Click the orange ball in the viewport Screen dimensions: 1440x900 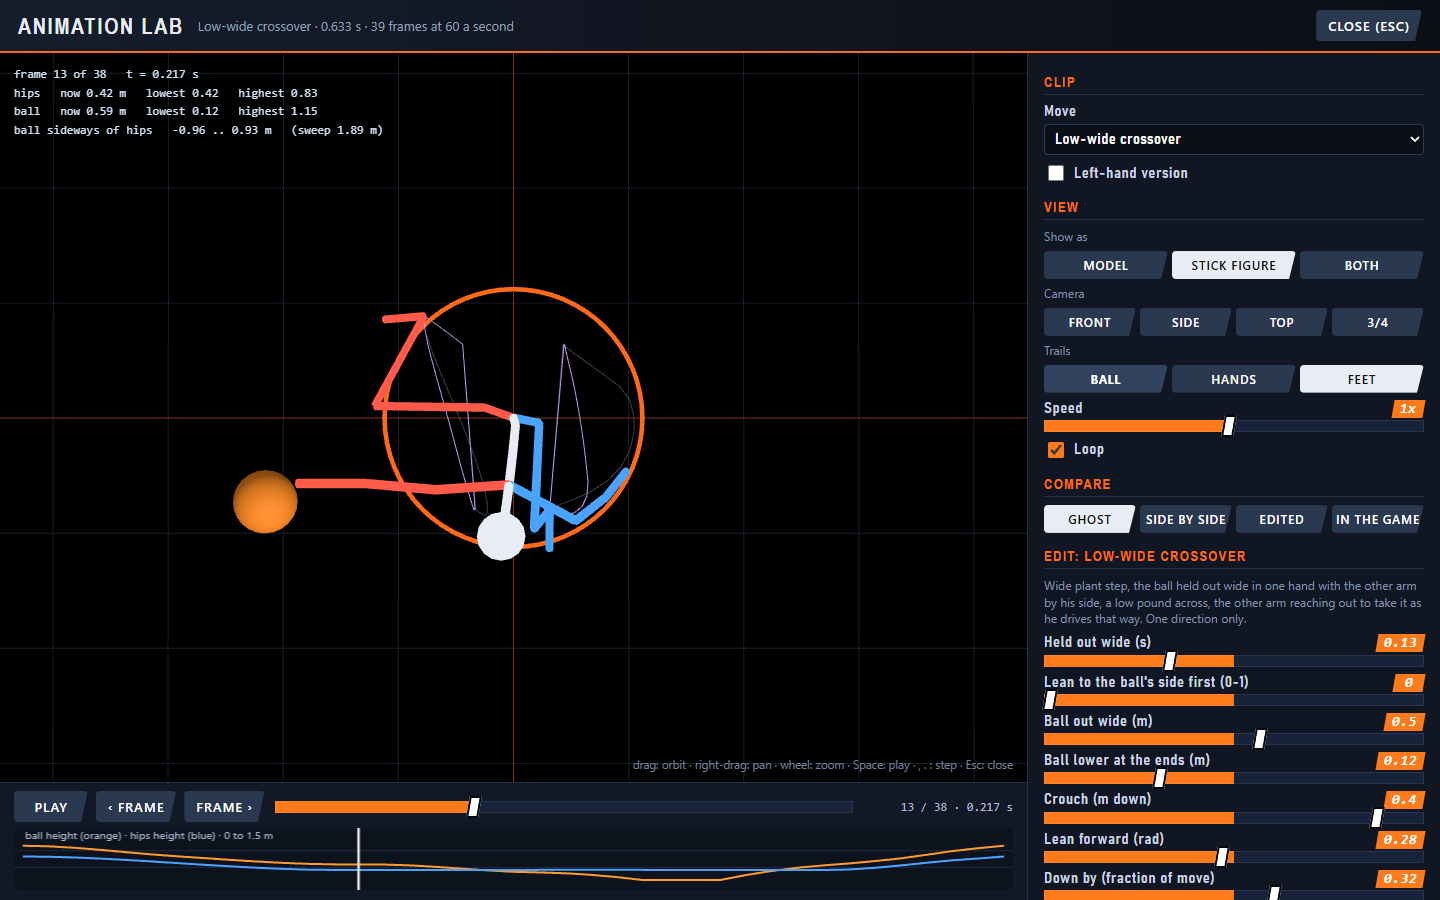tap(265, 502)
